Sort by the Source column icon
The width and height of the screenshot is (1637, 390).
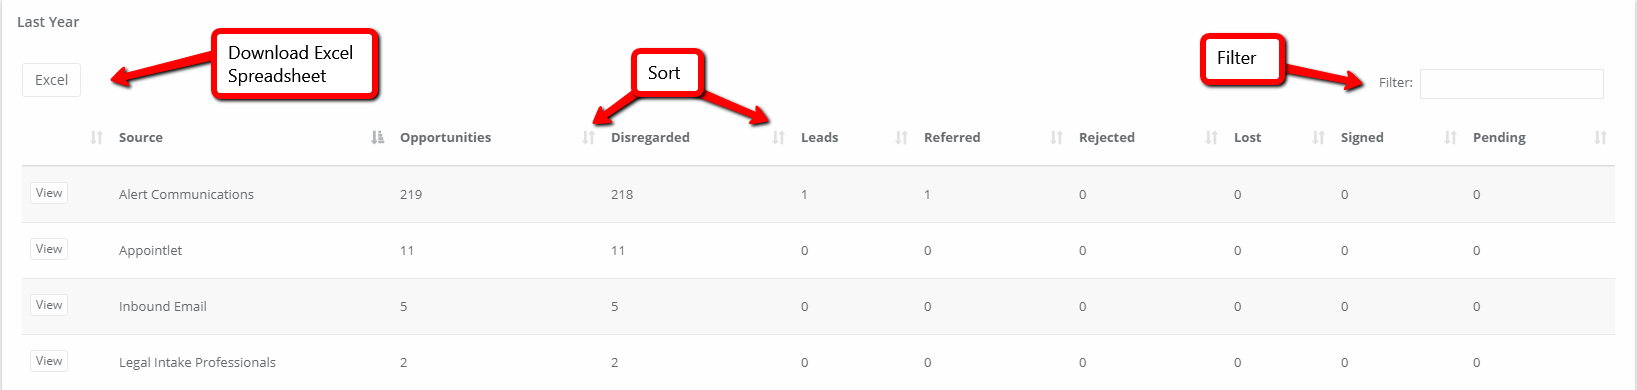point(377,137)
